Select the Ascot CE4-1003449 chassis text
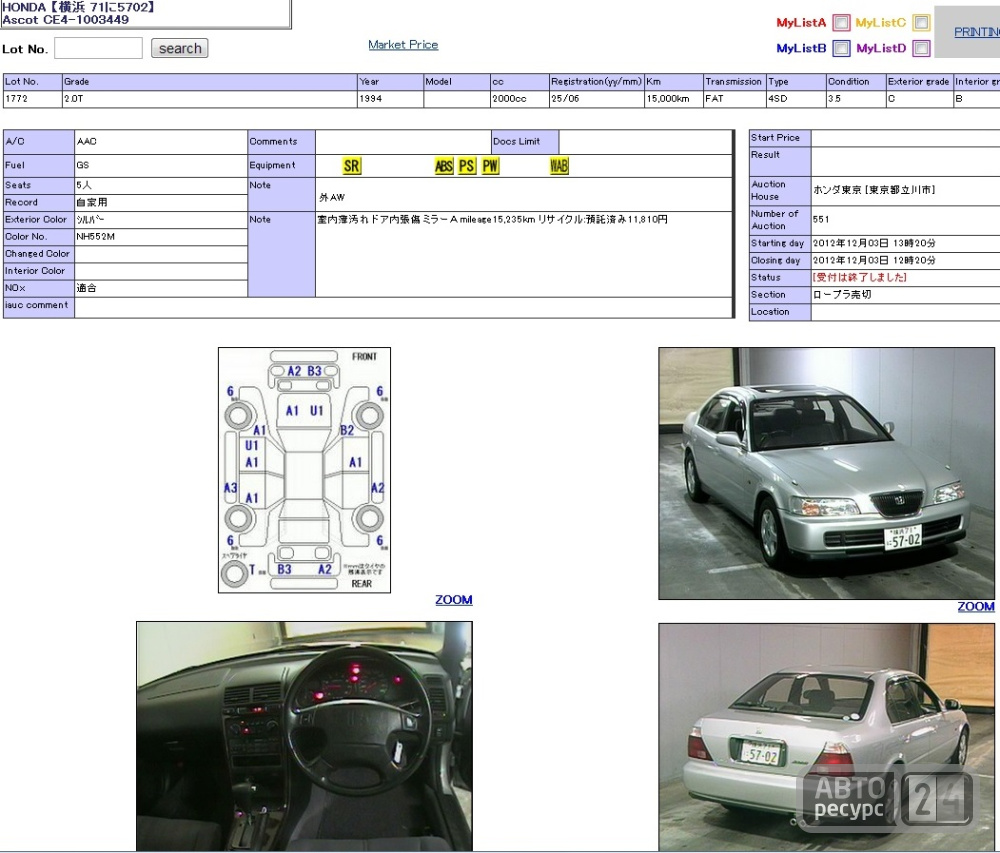Screen dimensions: 1000x853 click(65, 20)
